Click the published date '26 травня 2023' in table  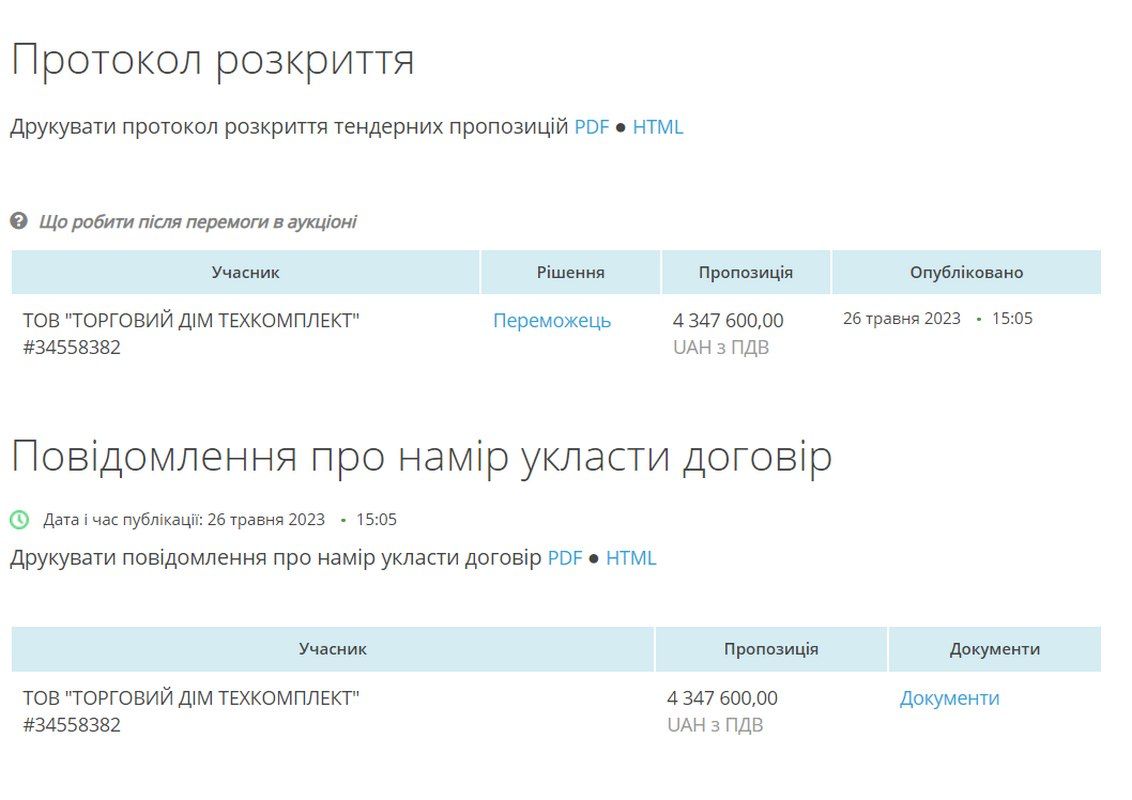pos(901,319)
